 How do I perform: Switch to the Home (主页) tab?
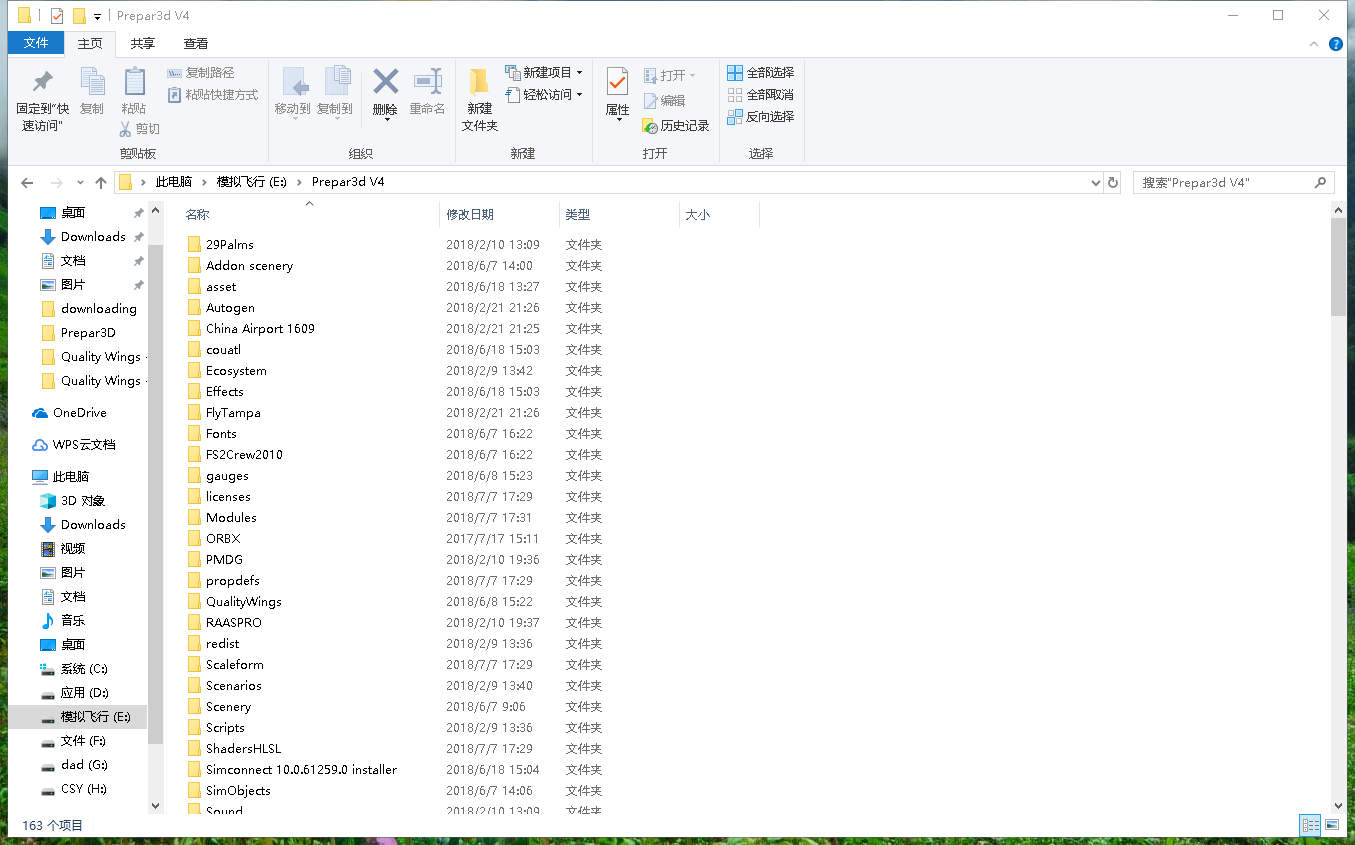[90, 43]
